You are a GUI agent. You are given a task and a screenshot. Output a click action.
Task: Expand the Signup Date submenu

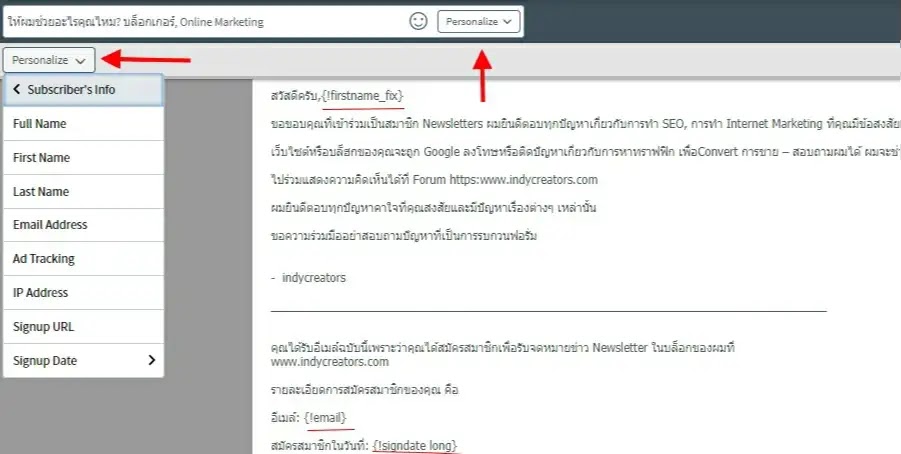pos(83,360)
